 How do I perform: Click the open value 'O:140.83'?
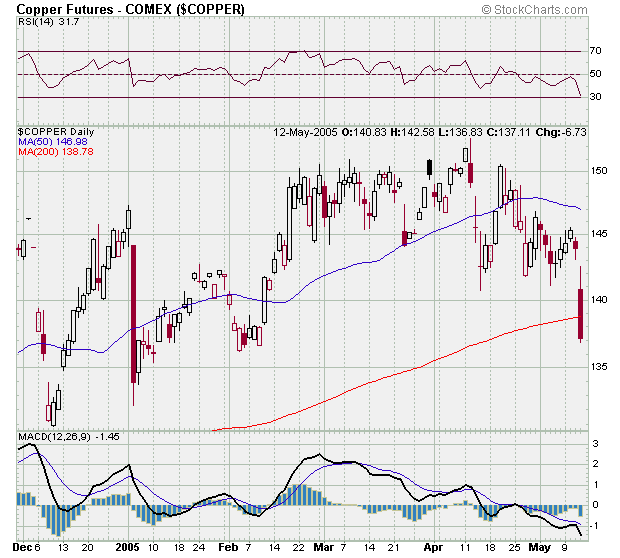pos(364,132)
